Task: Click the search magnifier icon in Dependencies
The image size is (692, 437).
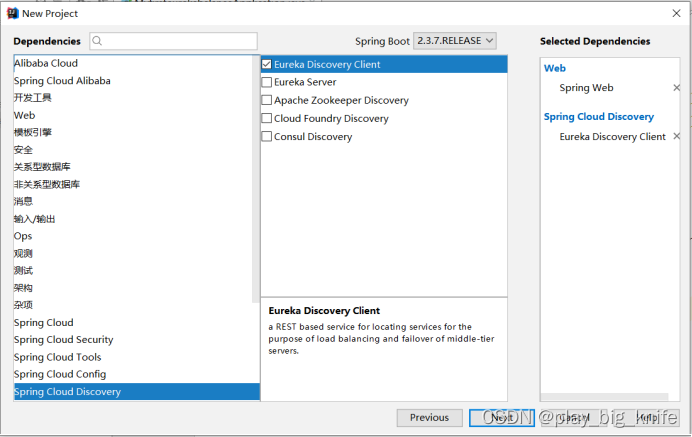Action: coord(98,41)
